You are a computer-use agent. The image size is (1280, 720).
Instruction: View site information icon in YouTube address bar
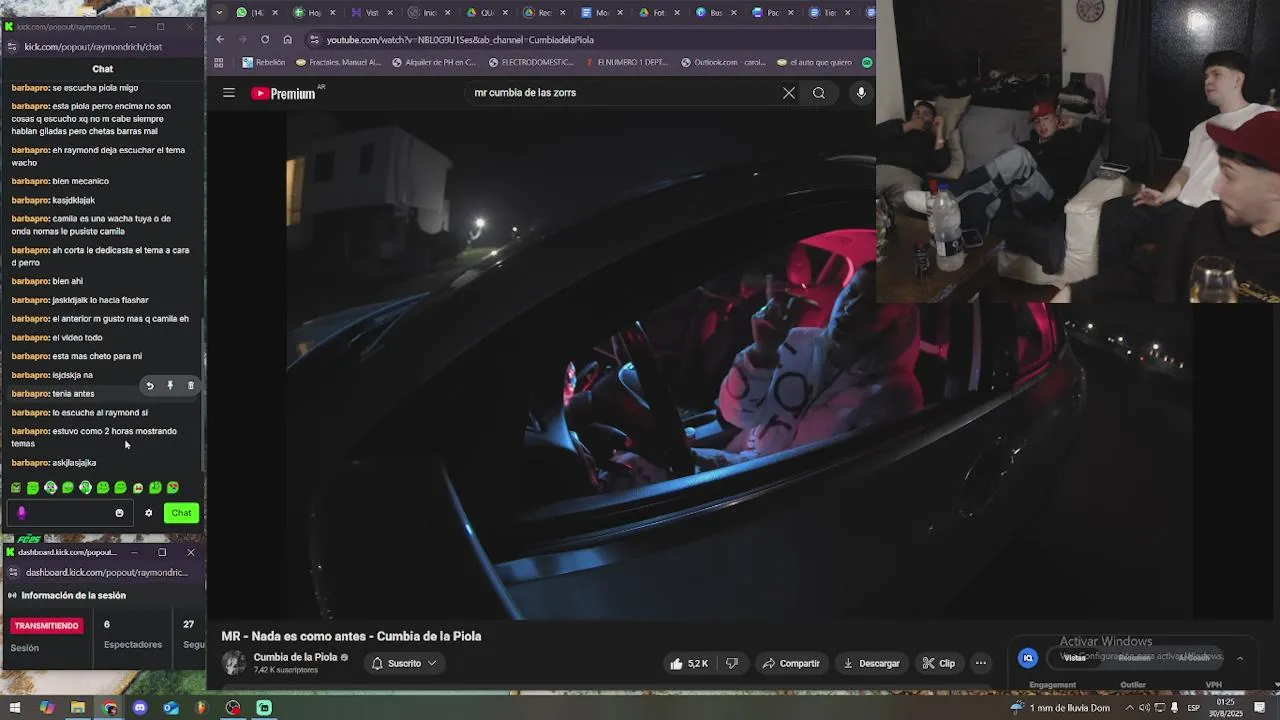314,39
